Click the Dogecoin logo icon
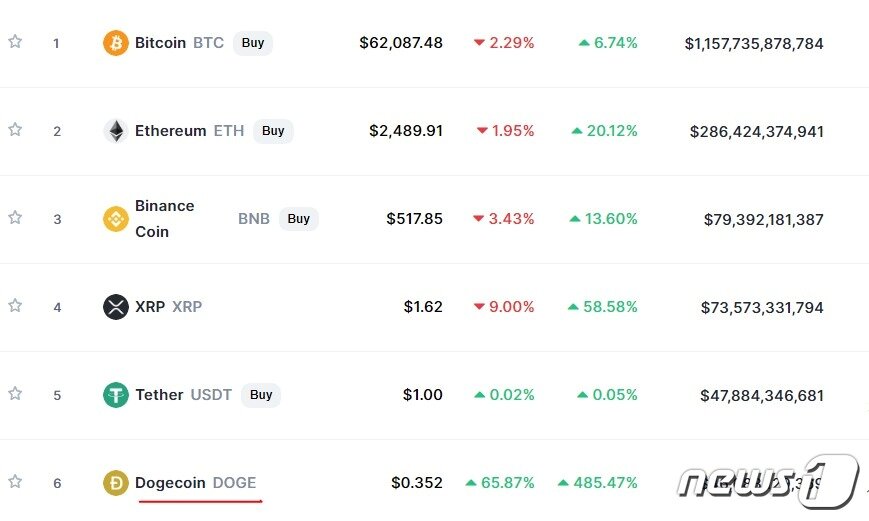 coord(116,483)
